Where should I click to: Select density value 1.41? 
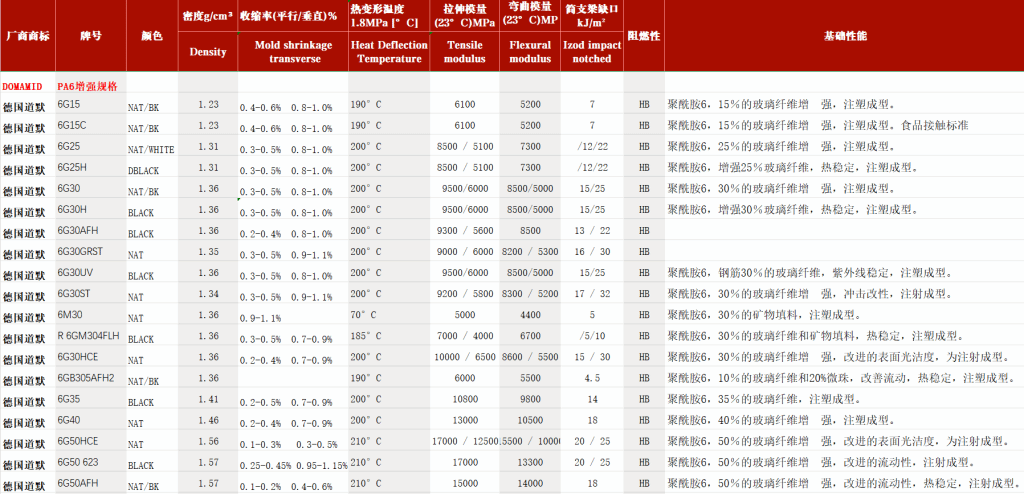[208, 399]
